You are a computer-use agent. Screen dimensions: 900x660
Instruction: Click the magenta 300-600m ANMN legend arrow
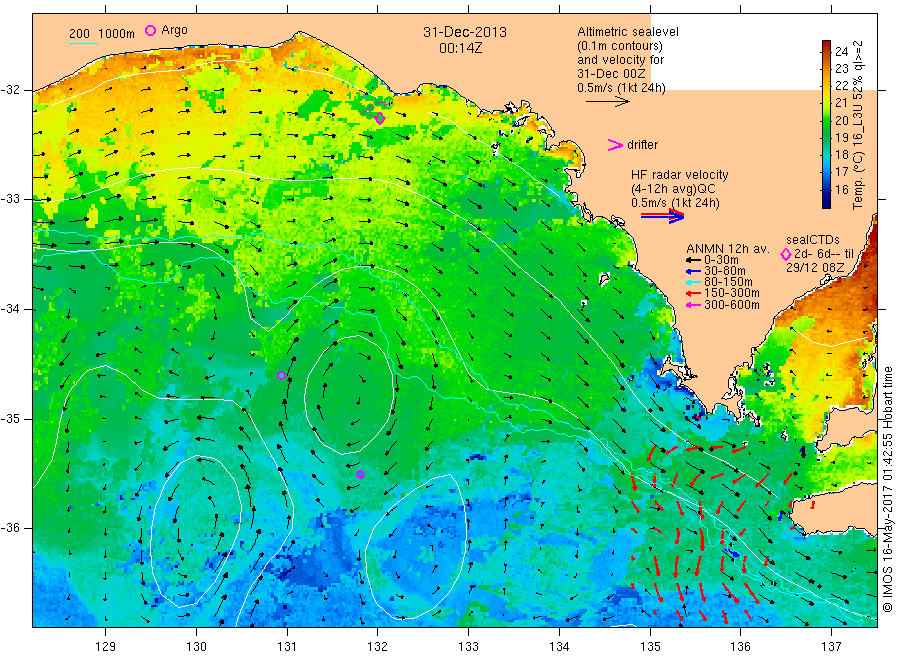click(x=693, y=305)
